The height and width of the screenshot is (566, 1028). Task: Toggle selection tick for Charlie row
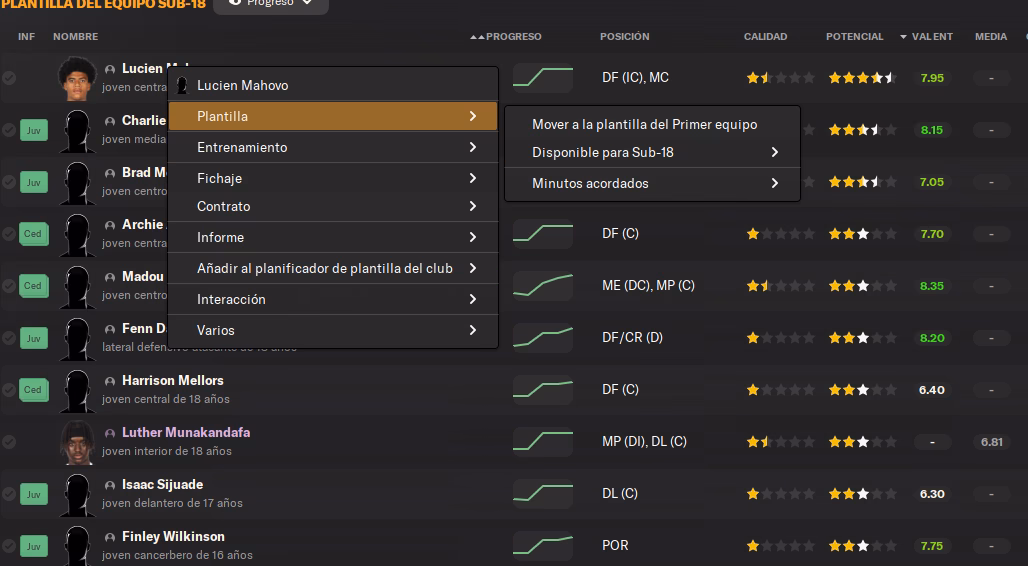click(9, 130)
